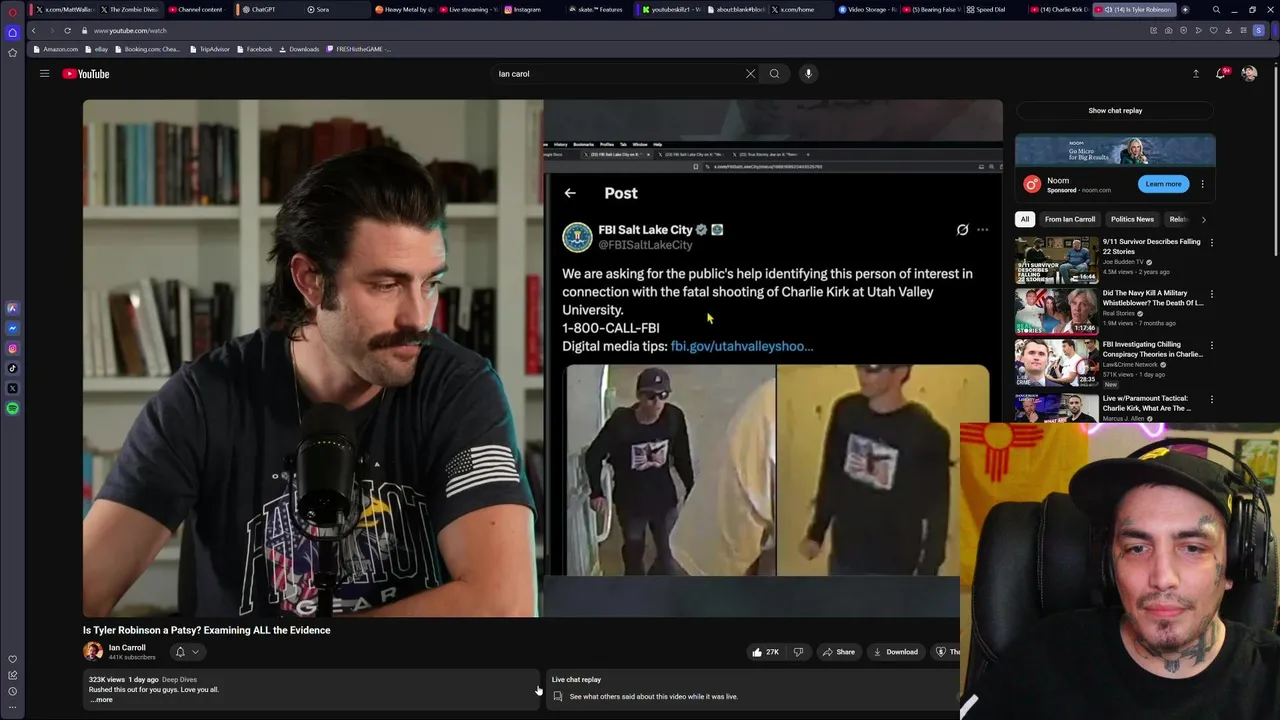
Task: Open options for Live w/Paramount Tactical video
Action: click(x=1211, y=399)
